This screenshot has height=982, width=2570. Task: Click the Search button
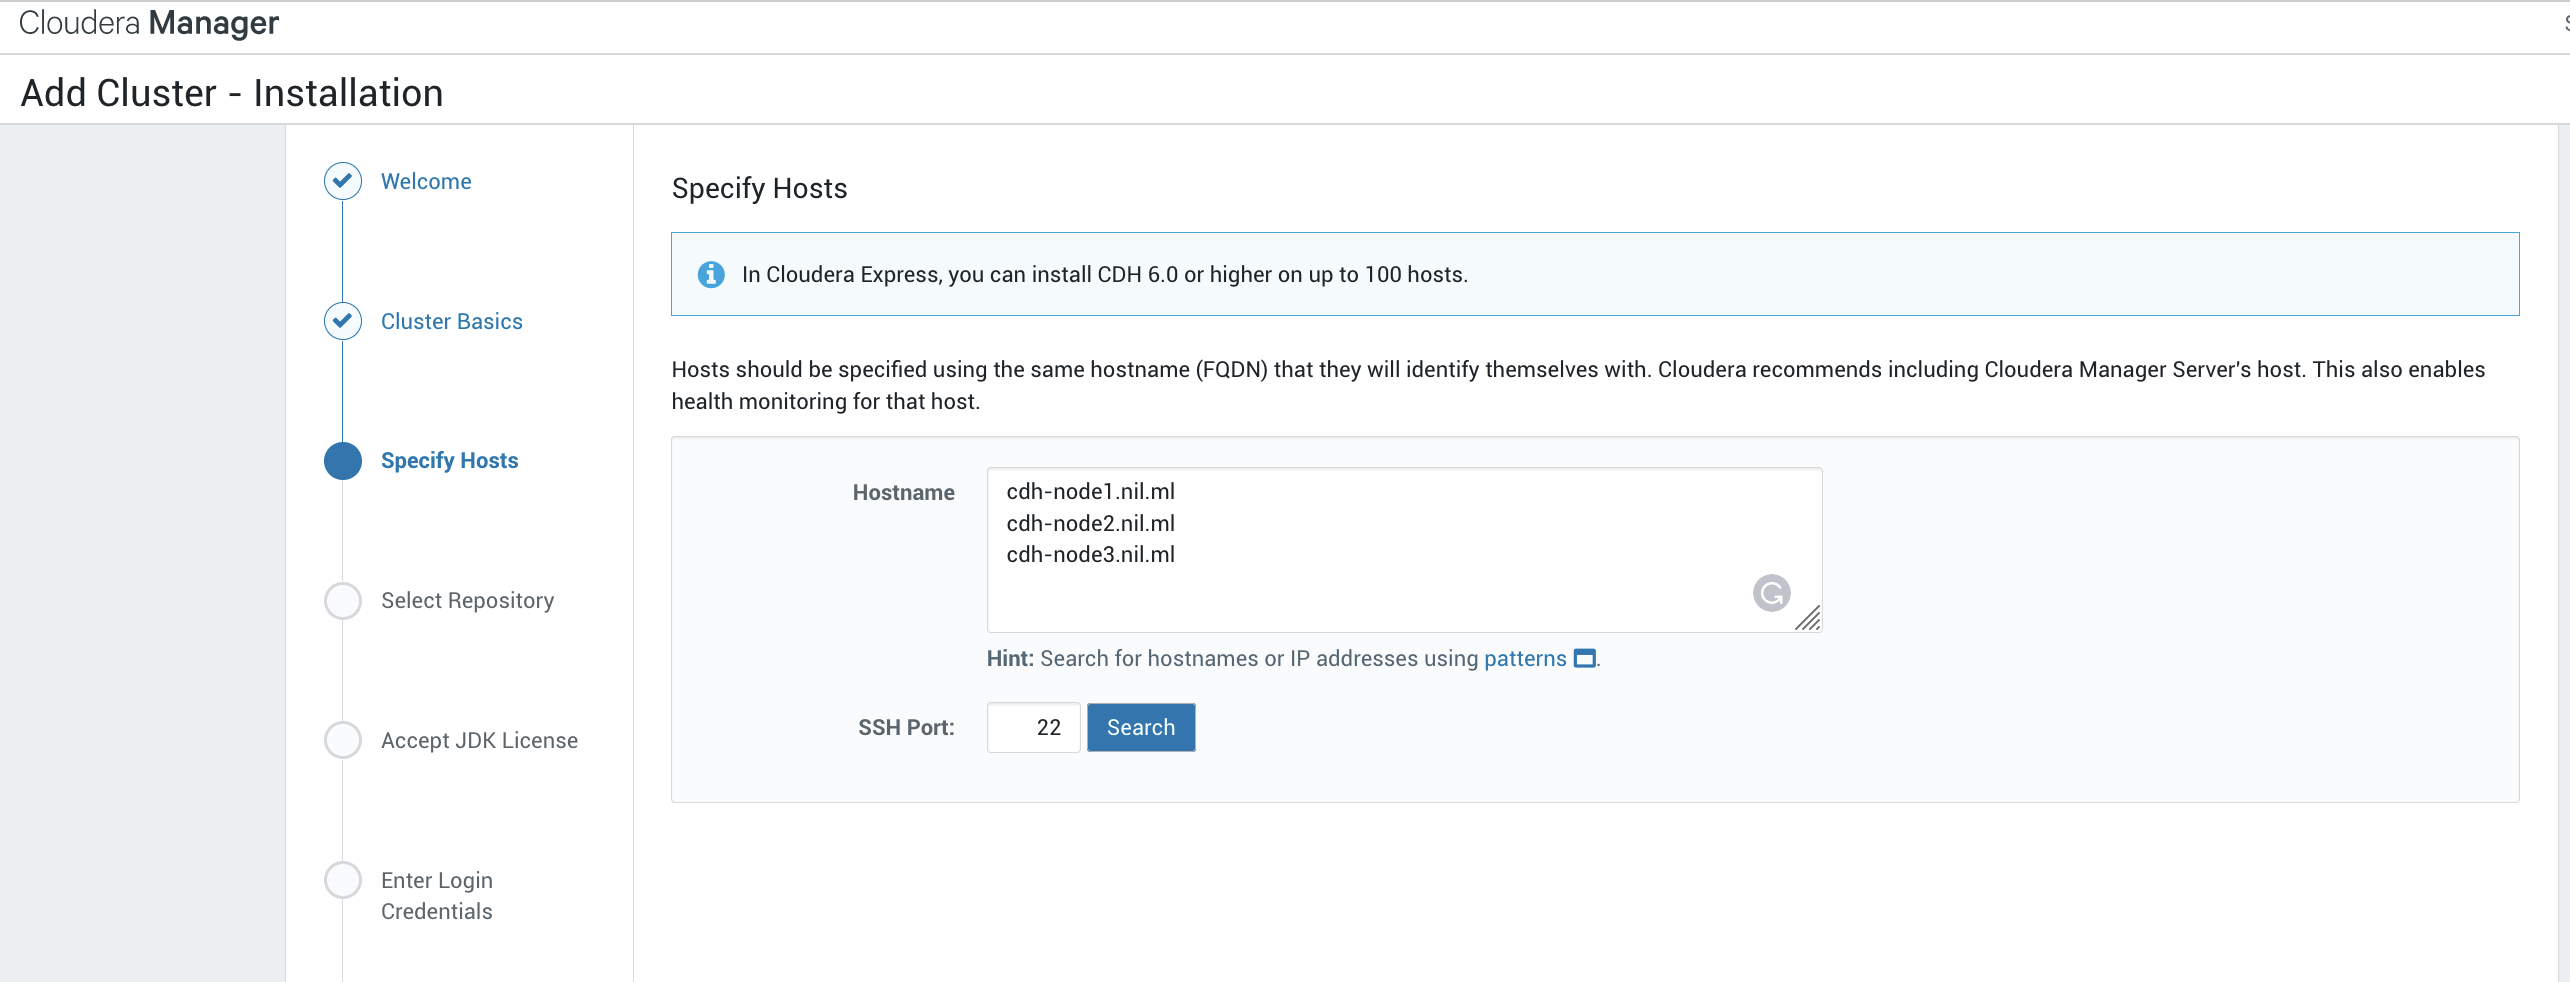1141,727
